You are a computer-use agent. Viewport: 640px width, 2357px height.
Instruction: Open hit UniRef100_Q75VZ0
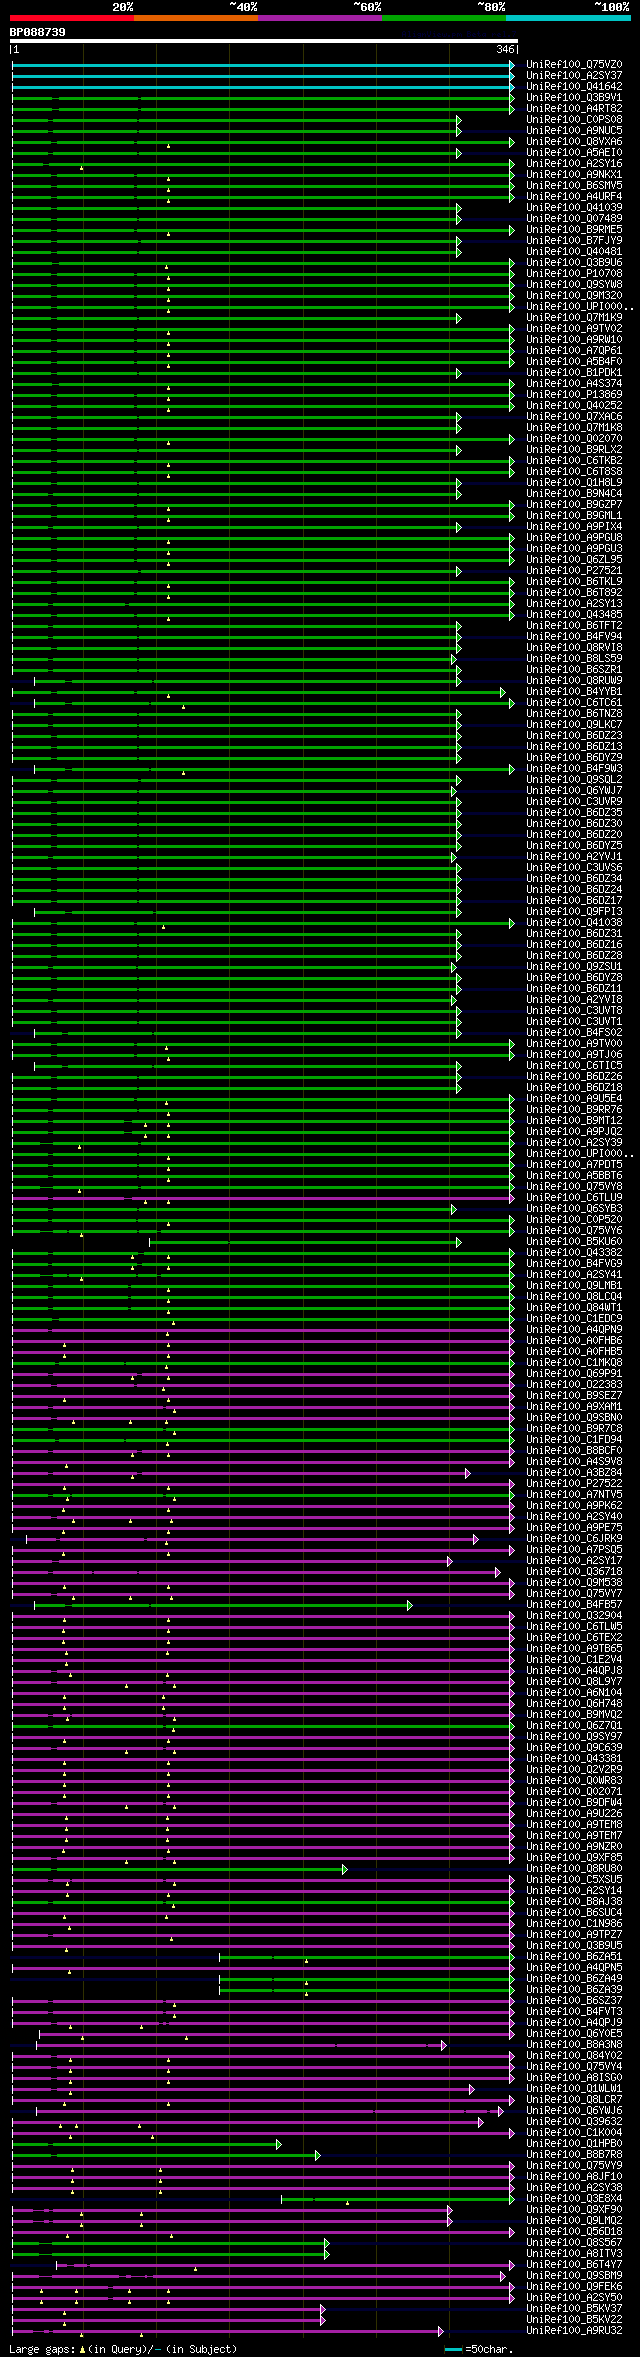[574, 65]
